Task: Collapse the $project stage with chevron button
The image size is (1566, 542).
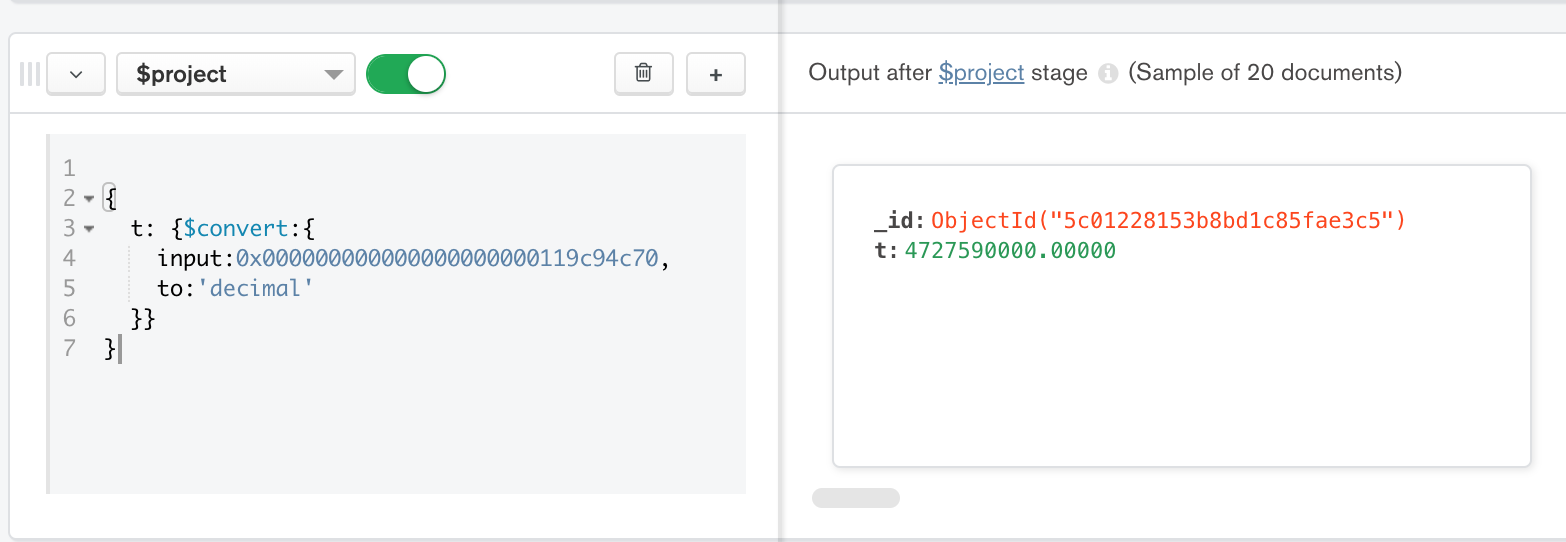Action: (76, 74)
